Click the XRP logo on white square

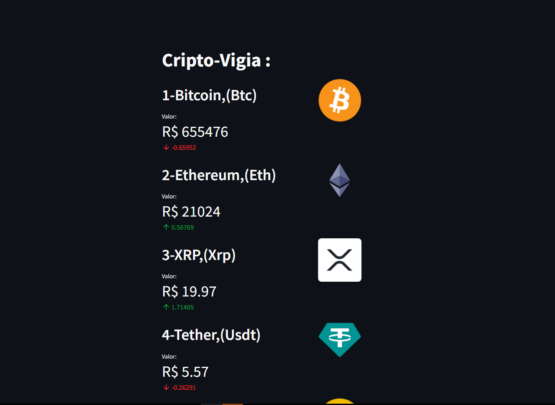339,260
